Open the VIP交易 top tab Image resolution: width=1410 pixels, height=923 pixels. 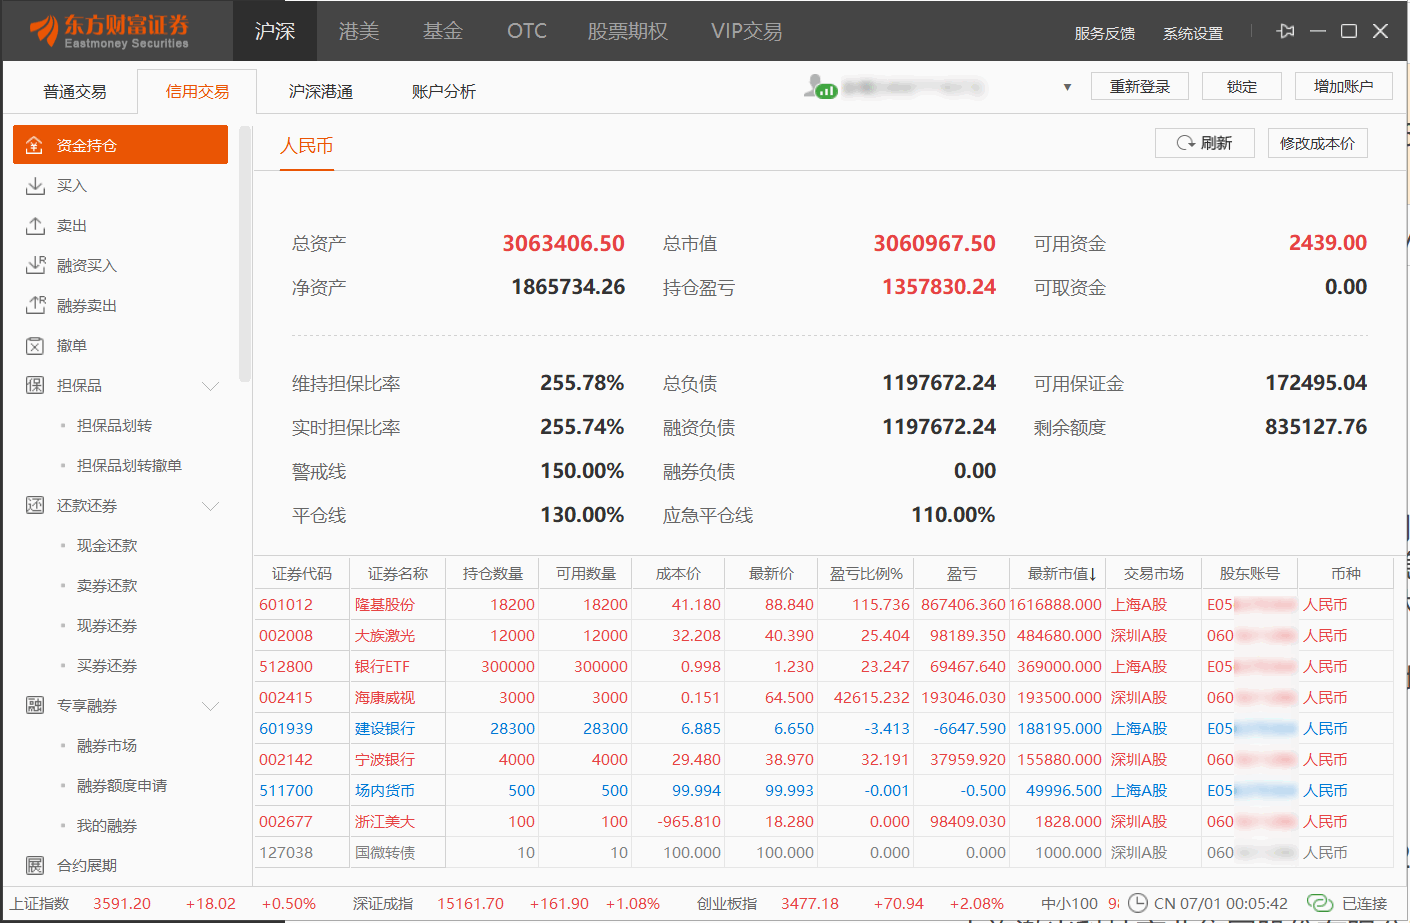747,31
